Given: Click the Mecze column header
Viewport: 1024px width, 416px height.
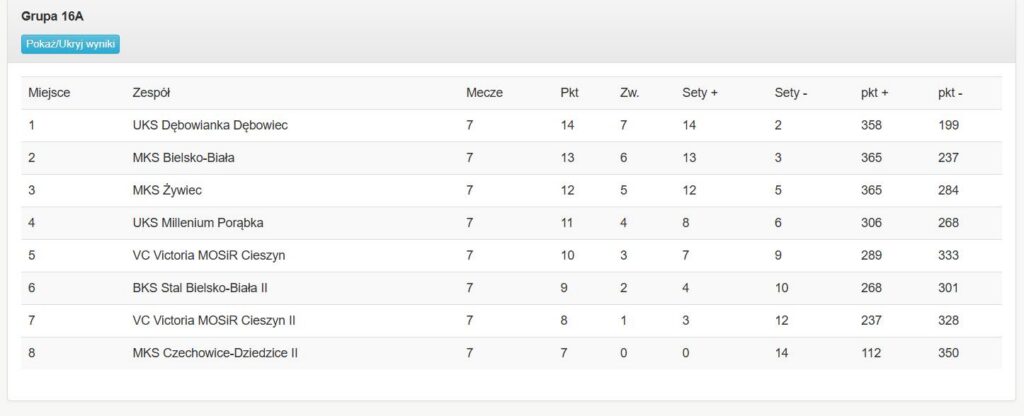Looking at the screenshot, I should click(x=485, y=93).
